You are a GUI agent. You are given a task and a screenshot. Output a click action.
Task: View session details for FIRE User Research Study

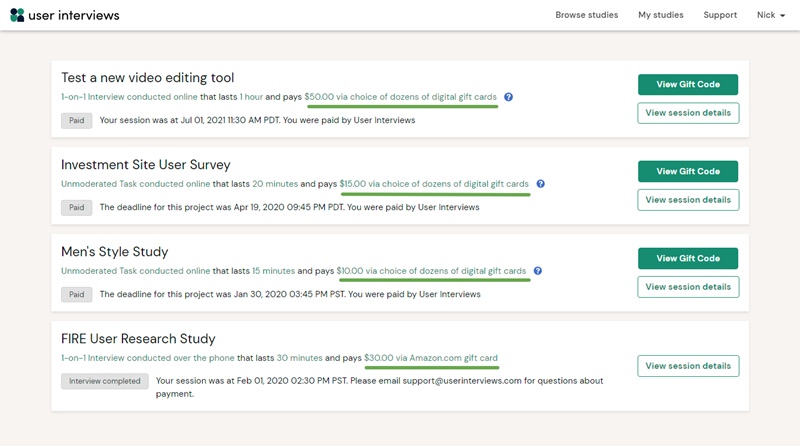point(688,366)
